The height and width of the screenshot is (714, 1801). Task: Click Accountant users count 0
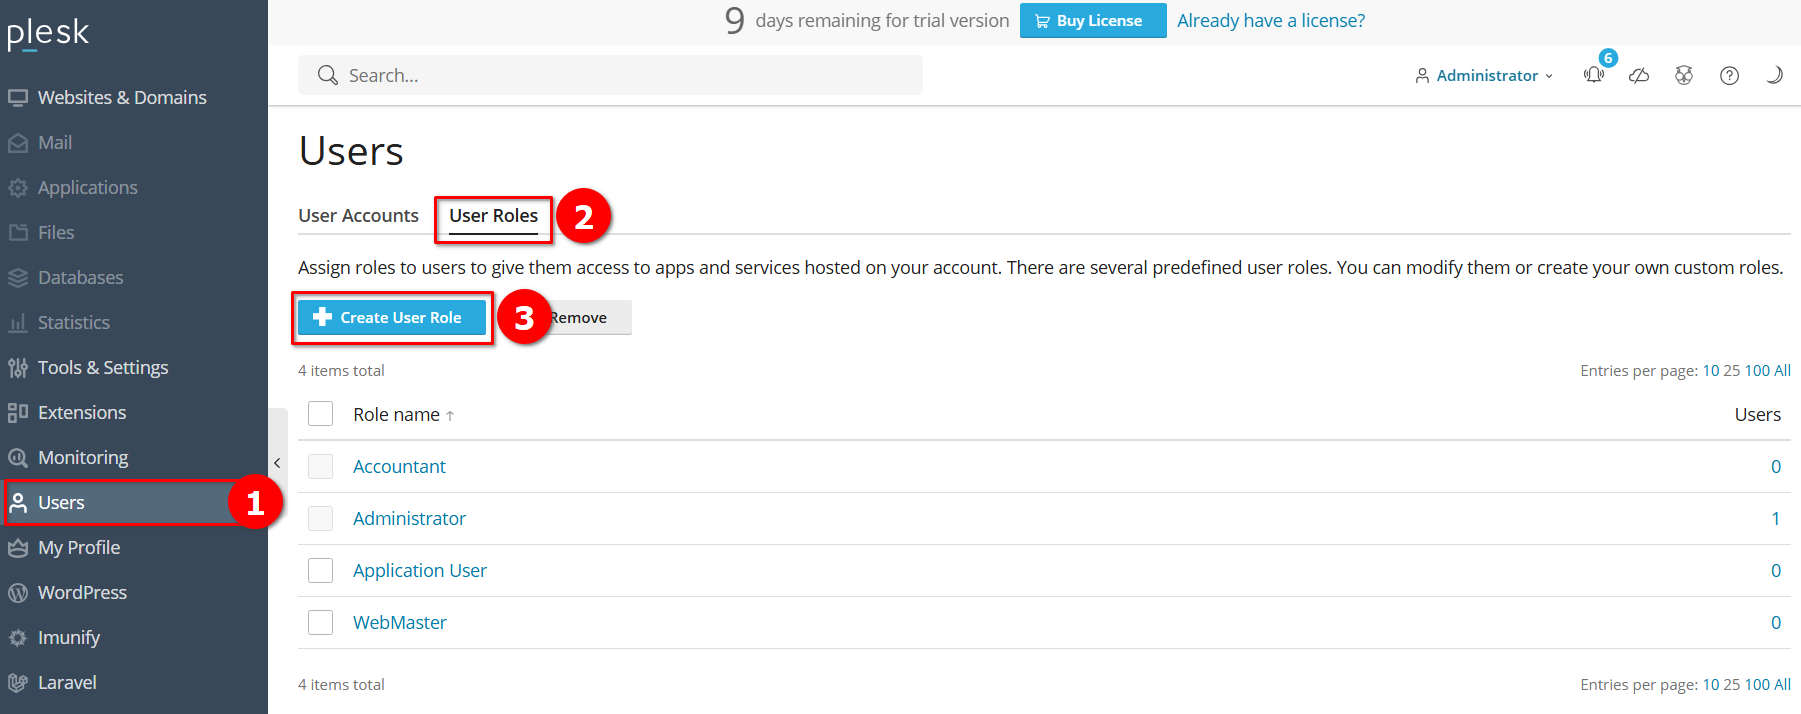[x=1776, y=467]
